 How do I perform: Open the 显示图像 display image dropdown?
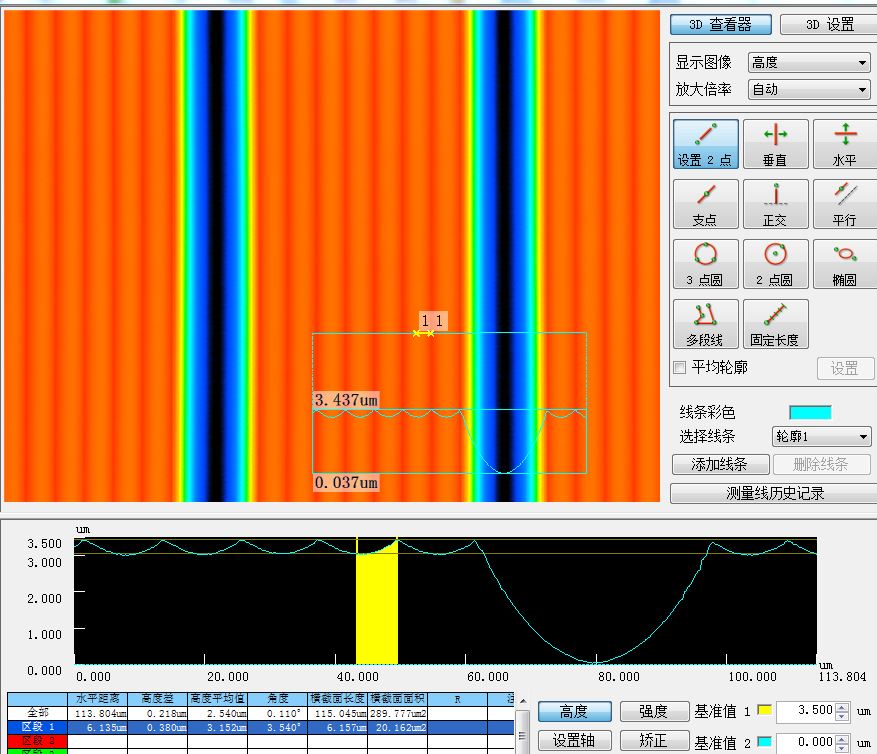pyautogui.click(x=809, y=63)
